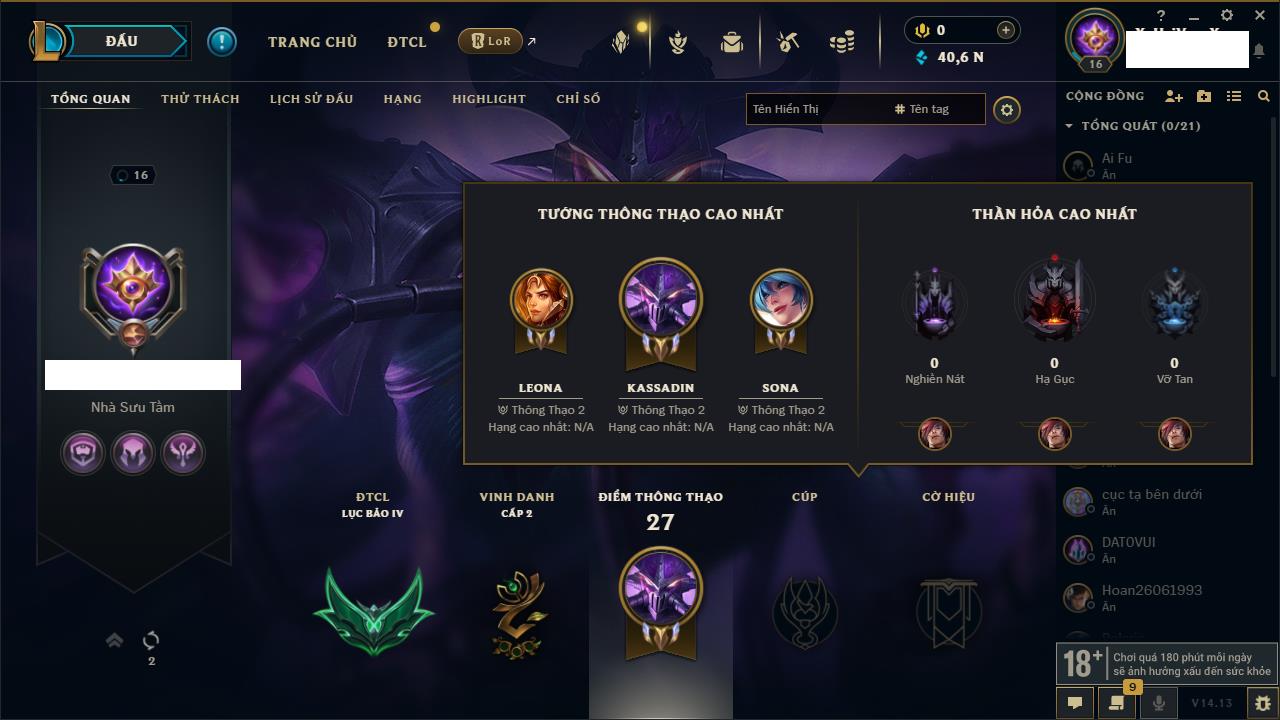Image resolution: width=1280 pixels, height=720 pixels.
Task: Open the TRANG CHỦ menu
Action: tap(312, 42)
